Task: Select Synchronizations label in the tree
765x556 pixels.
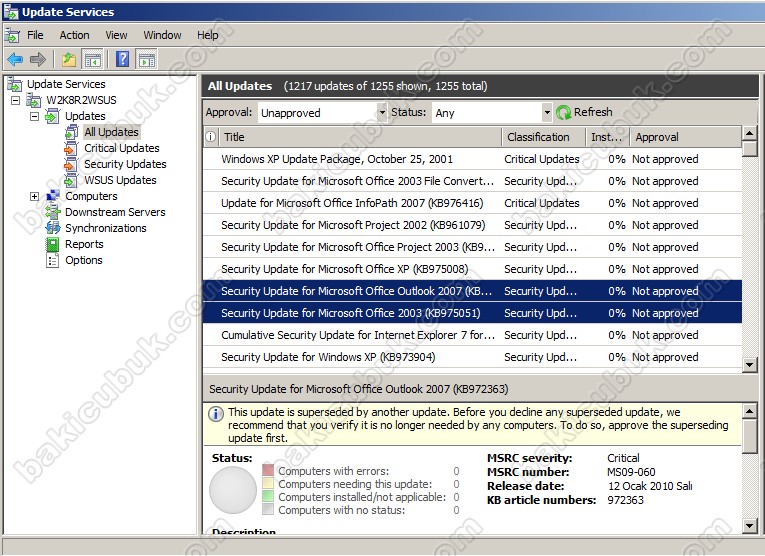Action: point(105,228)
